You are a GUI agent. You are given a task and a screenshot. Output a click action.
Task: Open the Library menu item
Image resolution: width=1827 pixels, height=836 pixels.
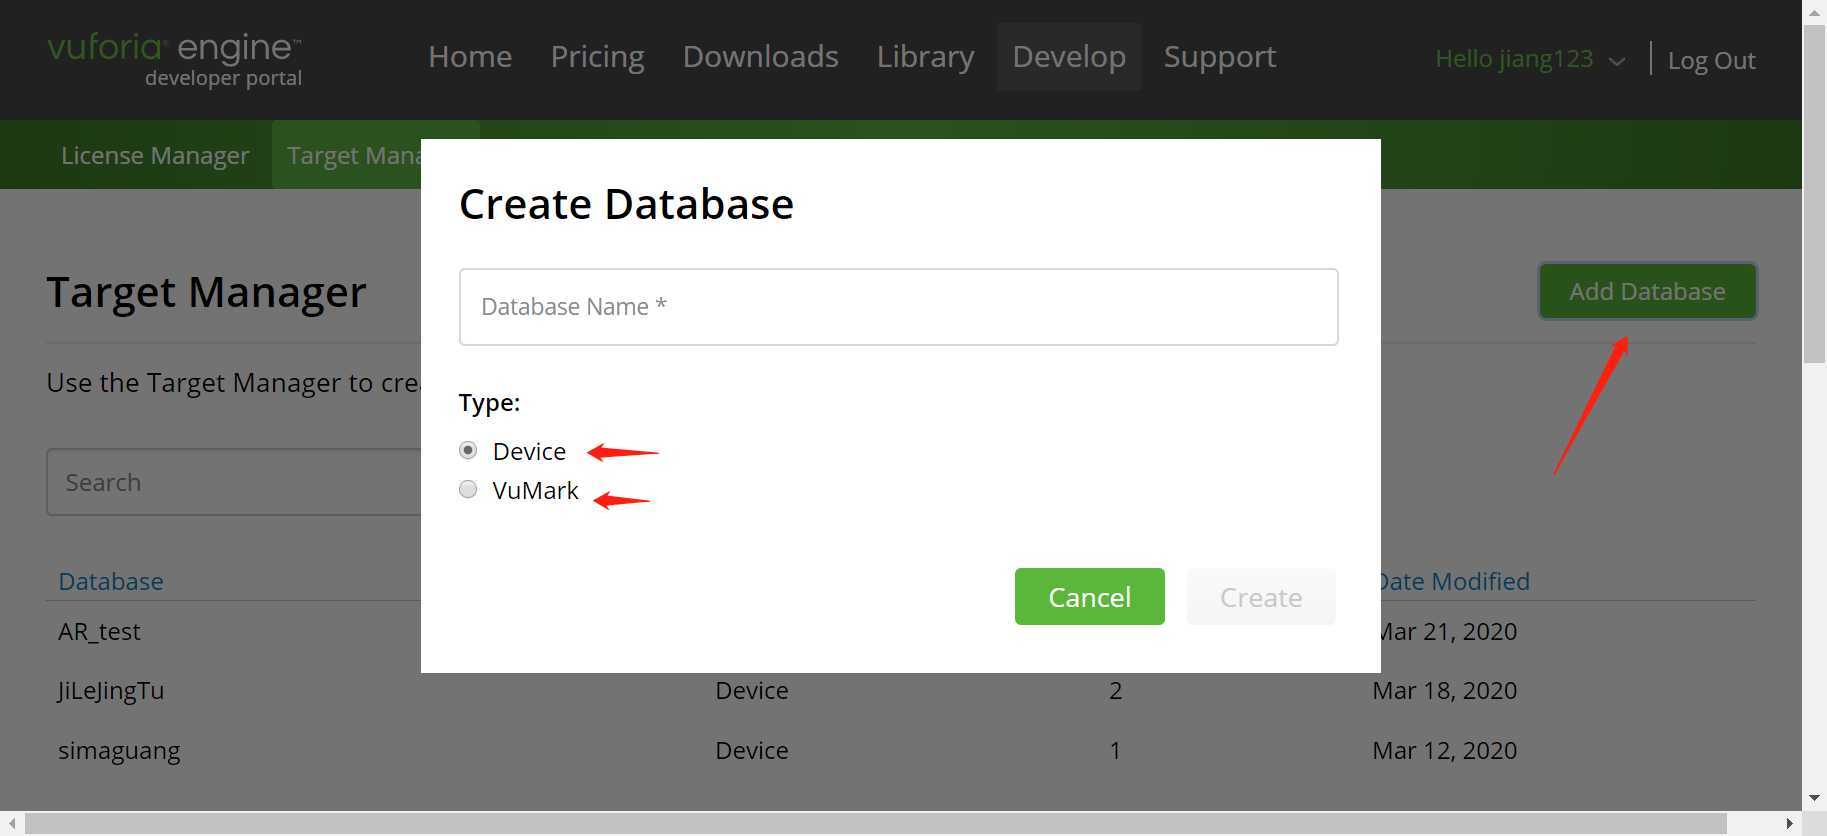(x=925, y=57)
